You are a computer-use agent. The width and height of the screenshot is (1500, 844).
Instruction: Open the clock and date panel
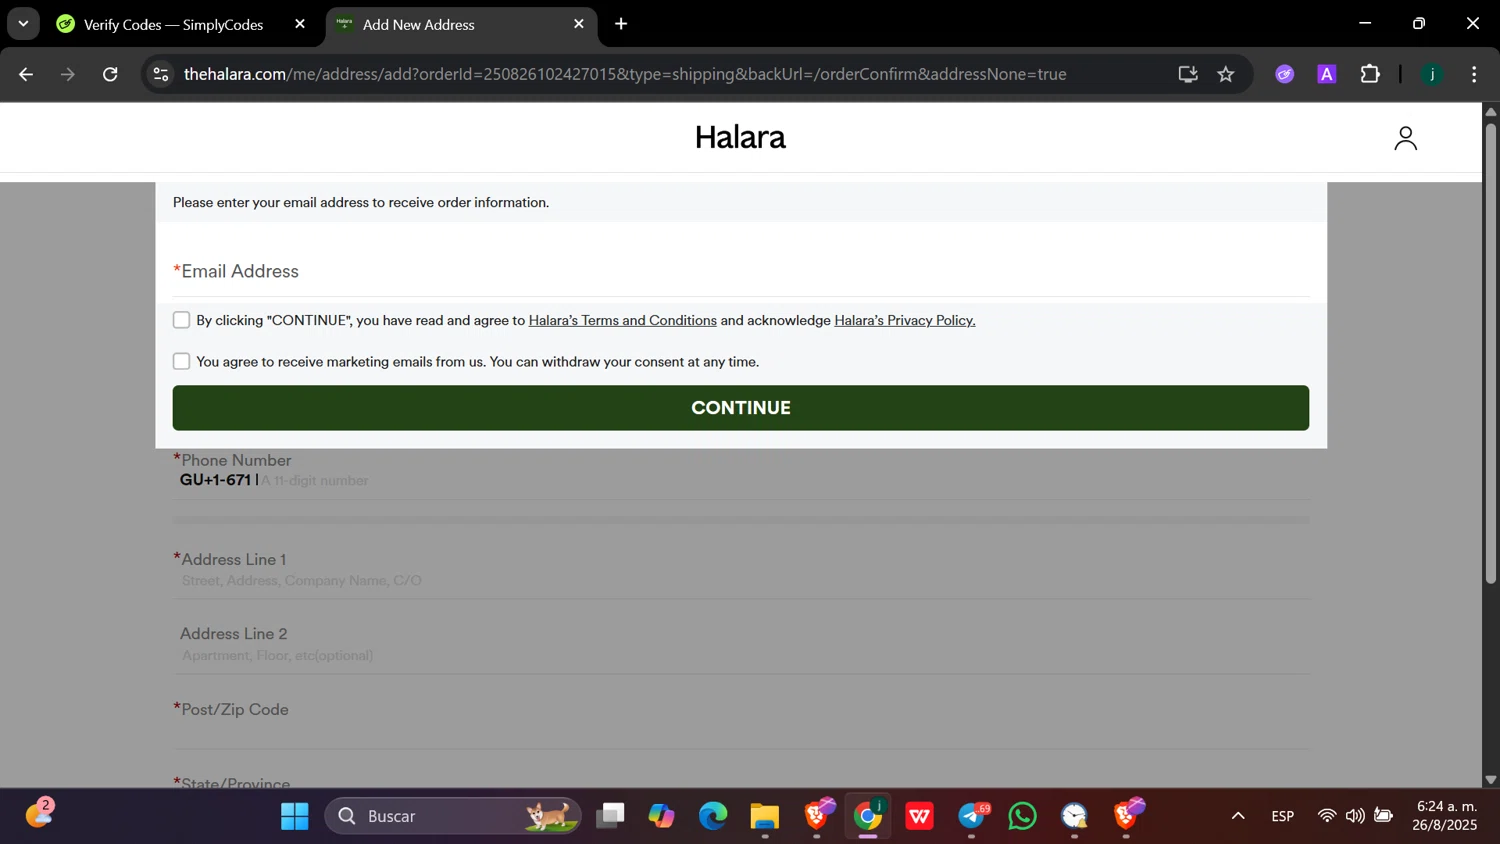point(1445,816)
